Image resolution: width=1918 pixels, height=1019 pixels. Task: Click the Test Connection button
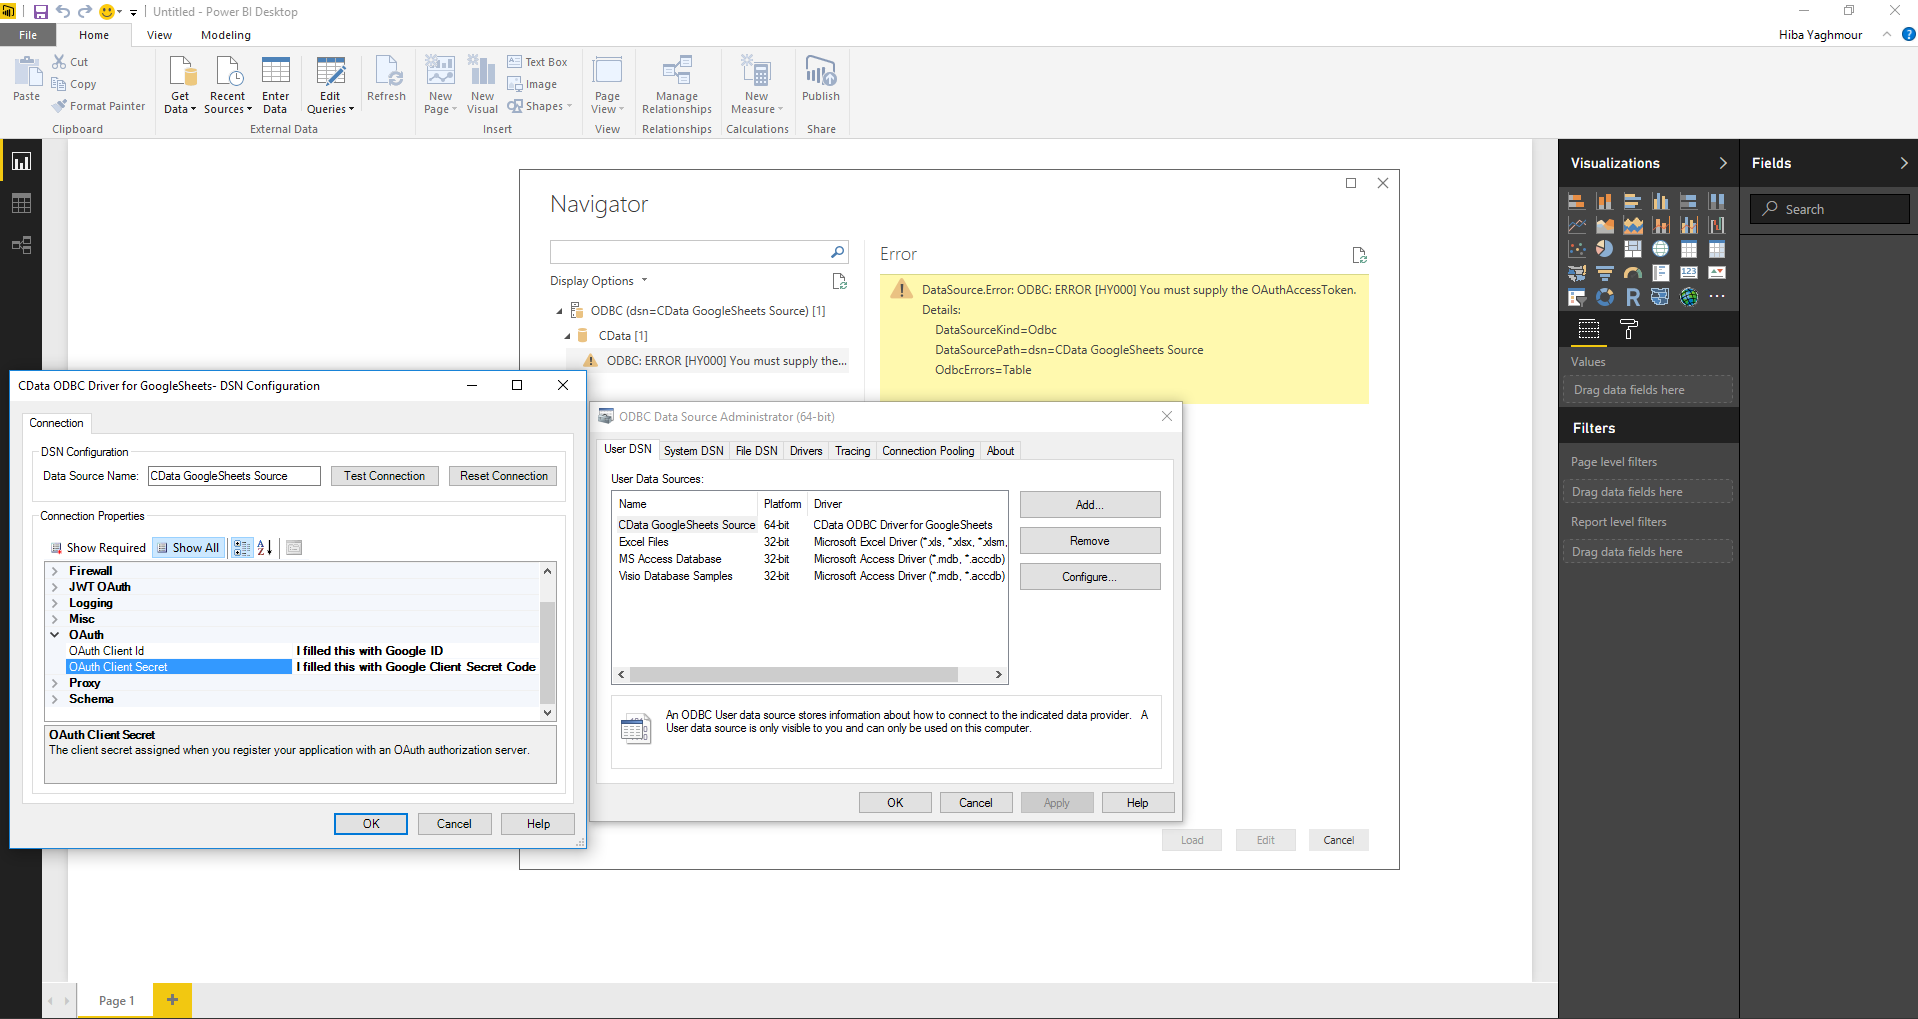coord(384,476)
